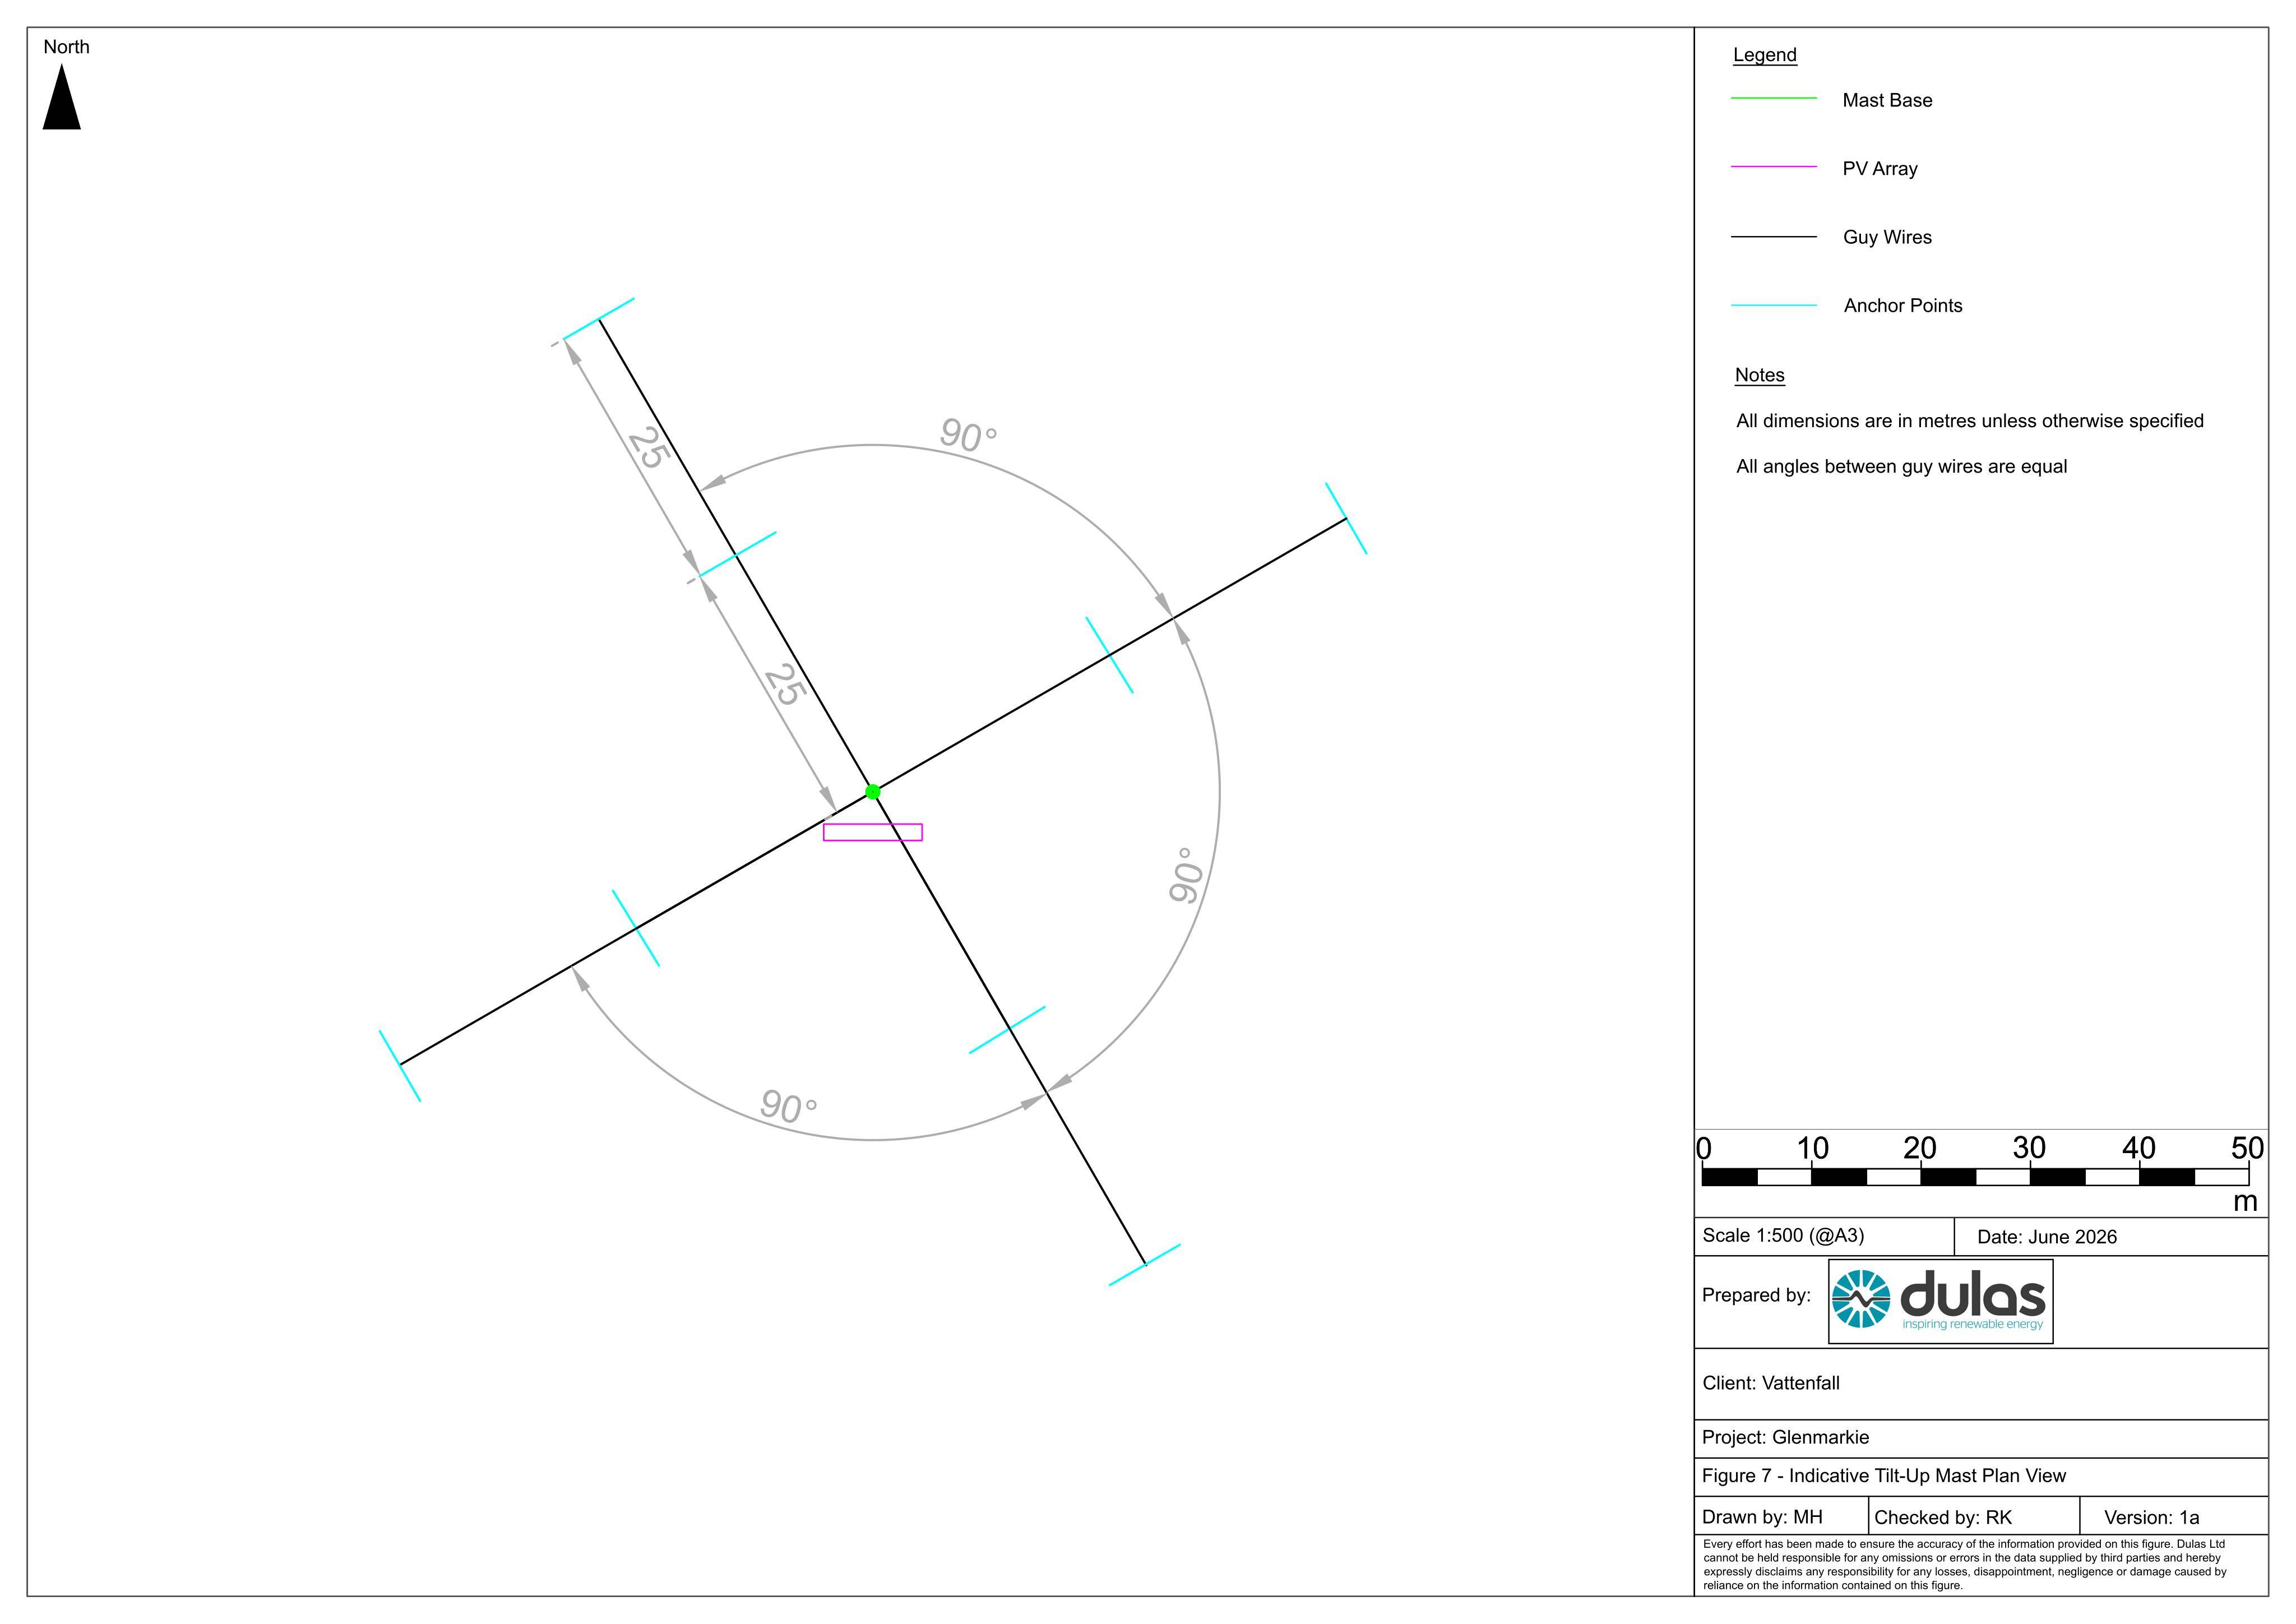Click the 'Legend' heading

tap(1765, 55)
